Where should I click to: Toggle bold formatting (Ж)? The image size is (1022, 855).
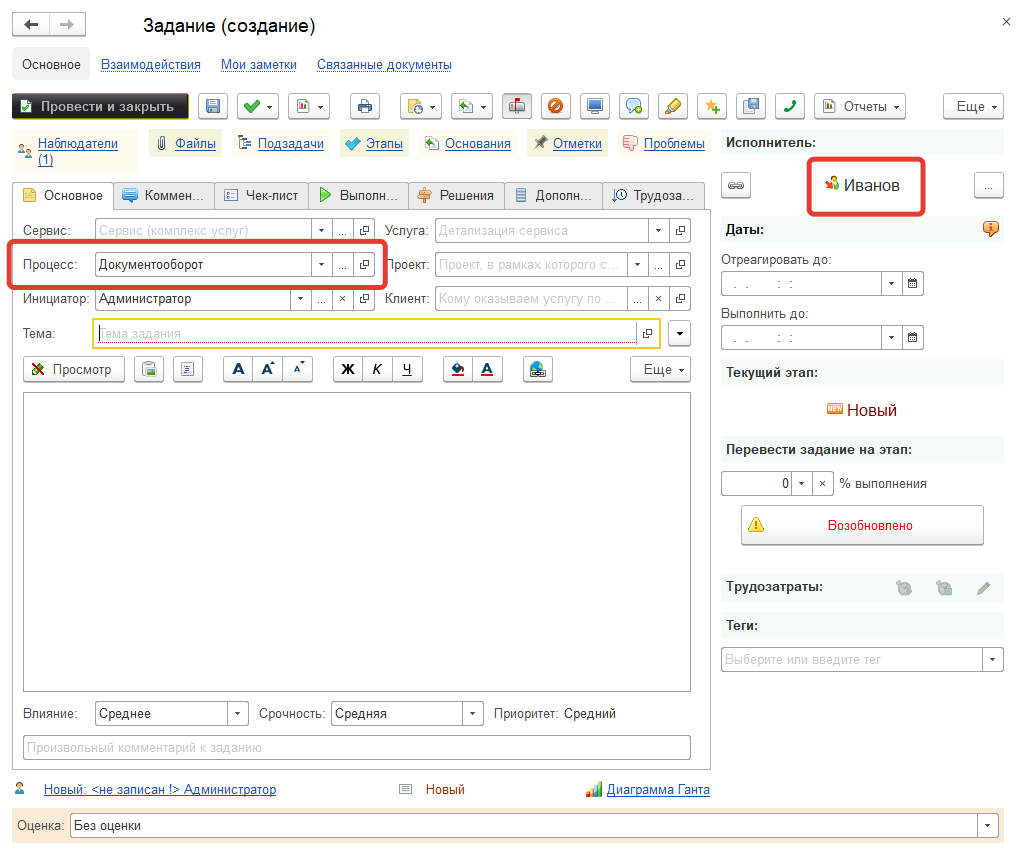coord(348,369)
